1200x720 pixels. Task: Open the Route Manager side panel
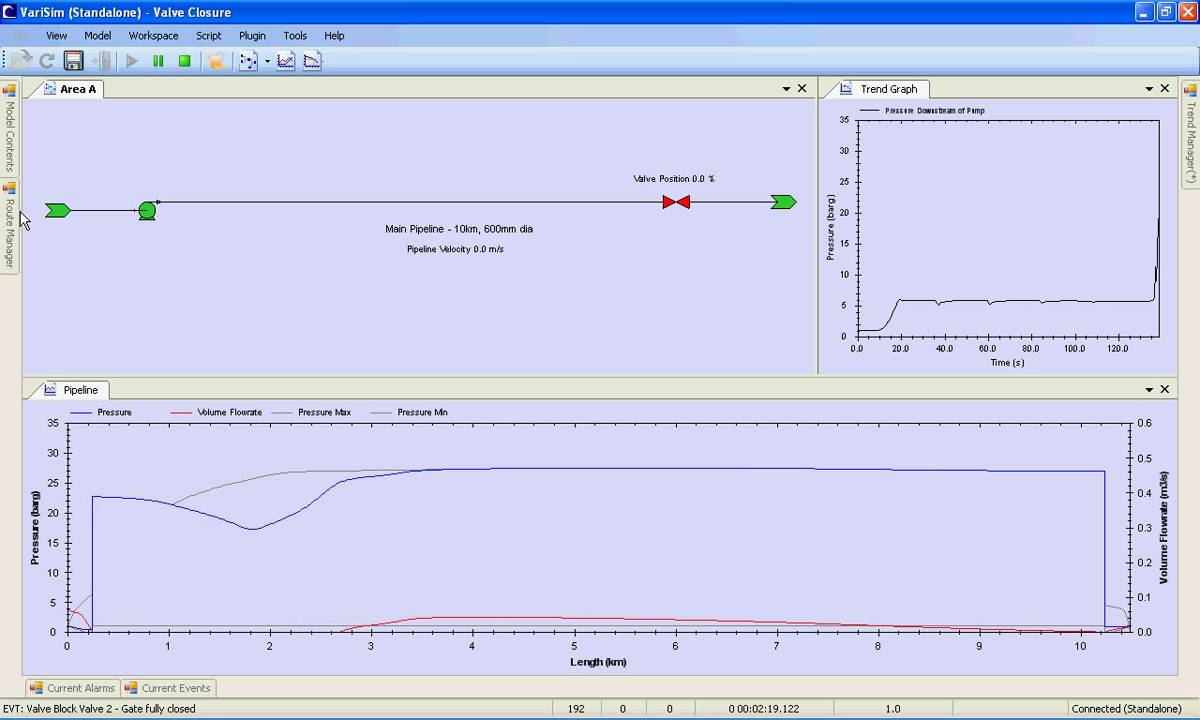tap(9, 226)
